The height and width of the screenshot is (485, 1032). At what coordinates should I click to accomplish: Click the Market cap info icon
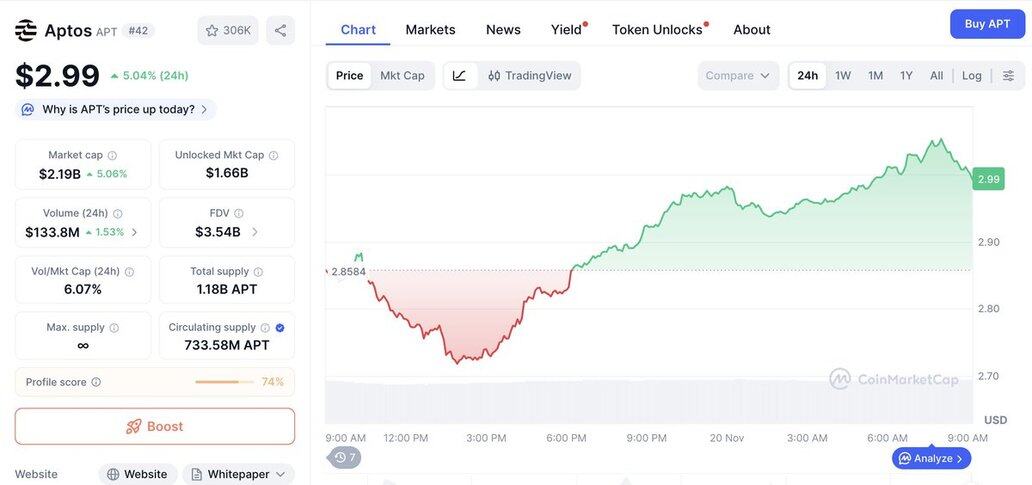point(112,155)
